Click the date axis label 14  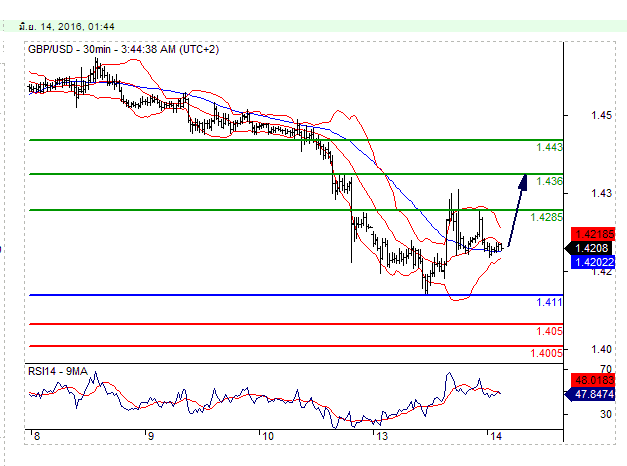click(495, 436)
